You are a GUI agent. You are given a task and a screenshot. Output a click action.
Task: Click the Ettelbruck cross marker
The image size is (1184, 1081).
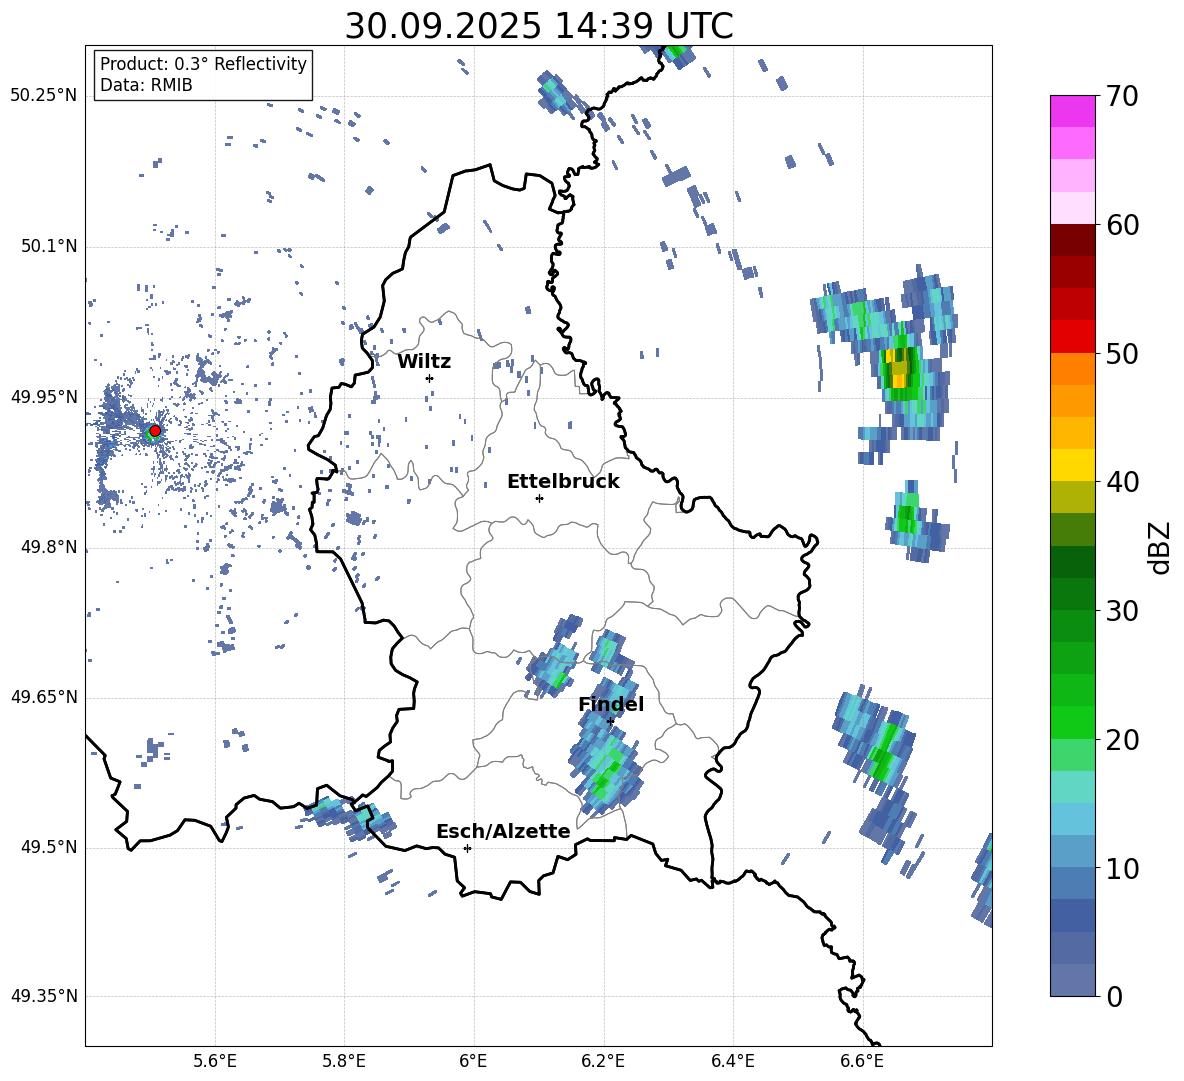tap(539, 498)
